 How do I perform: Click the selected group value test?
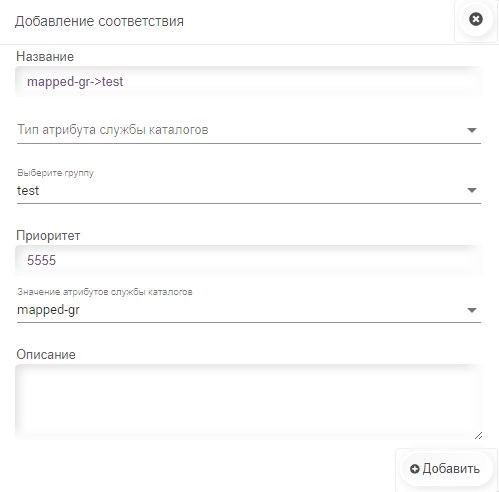pos(28,191)
